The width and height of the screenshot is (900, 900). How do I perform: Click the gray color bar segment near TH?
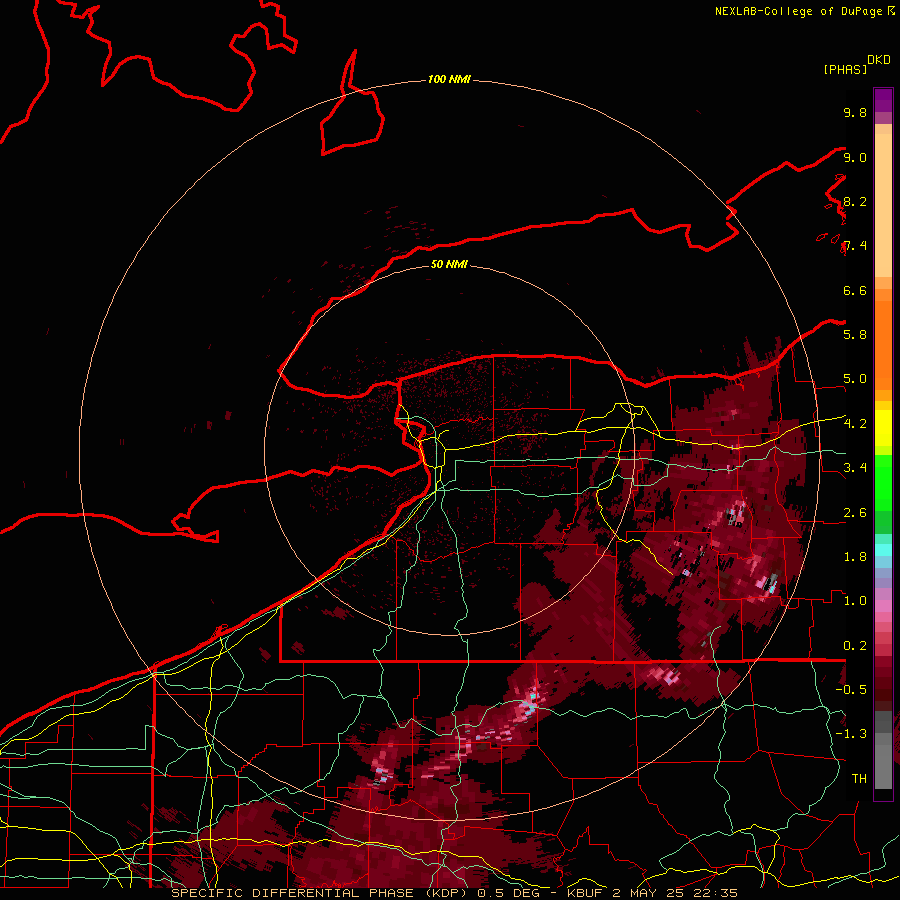883,769
